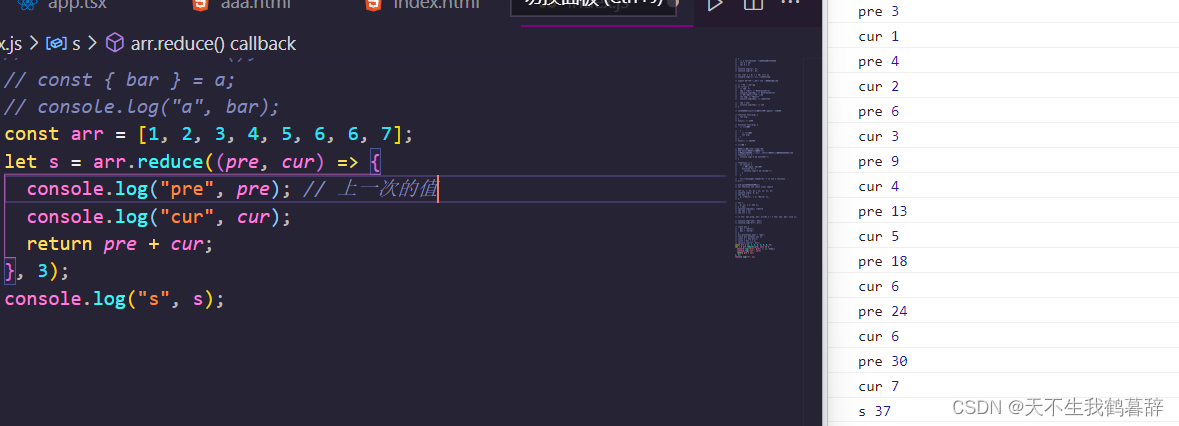Click the console.log("cur", cur) line

click(159, 216)
